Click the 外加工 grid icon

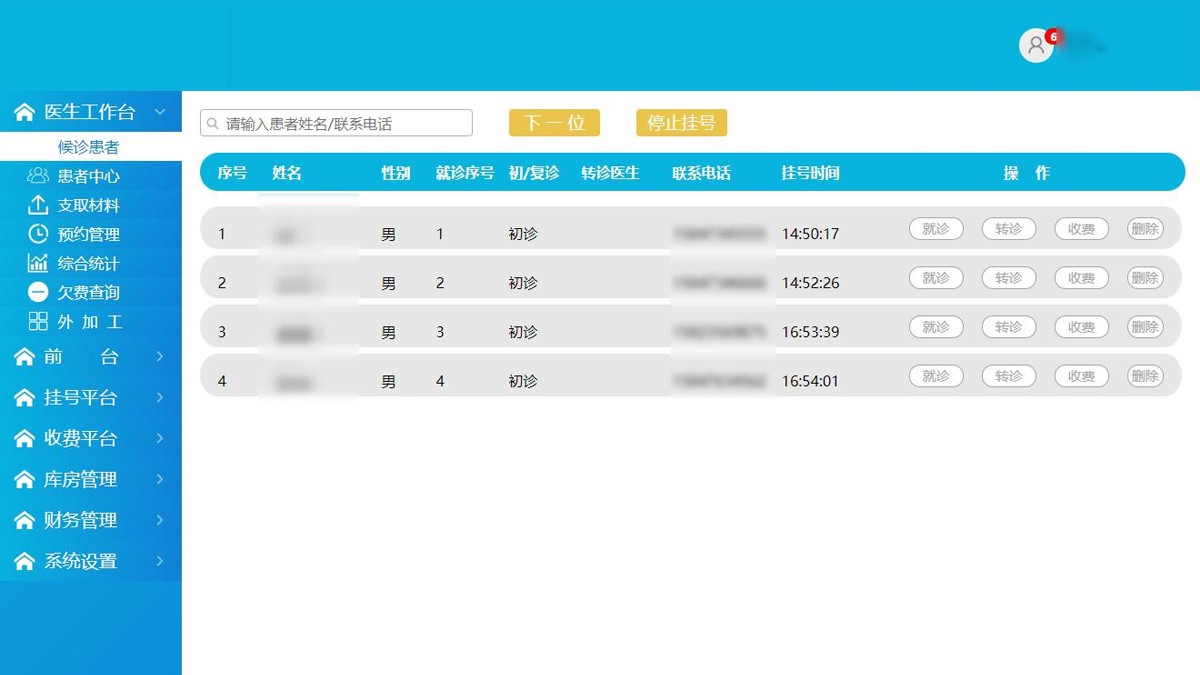(x=38, y=321)
